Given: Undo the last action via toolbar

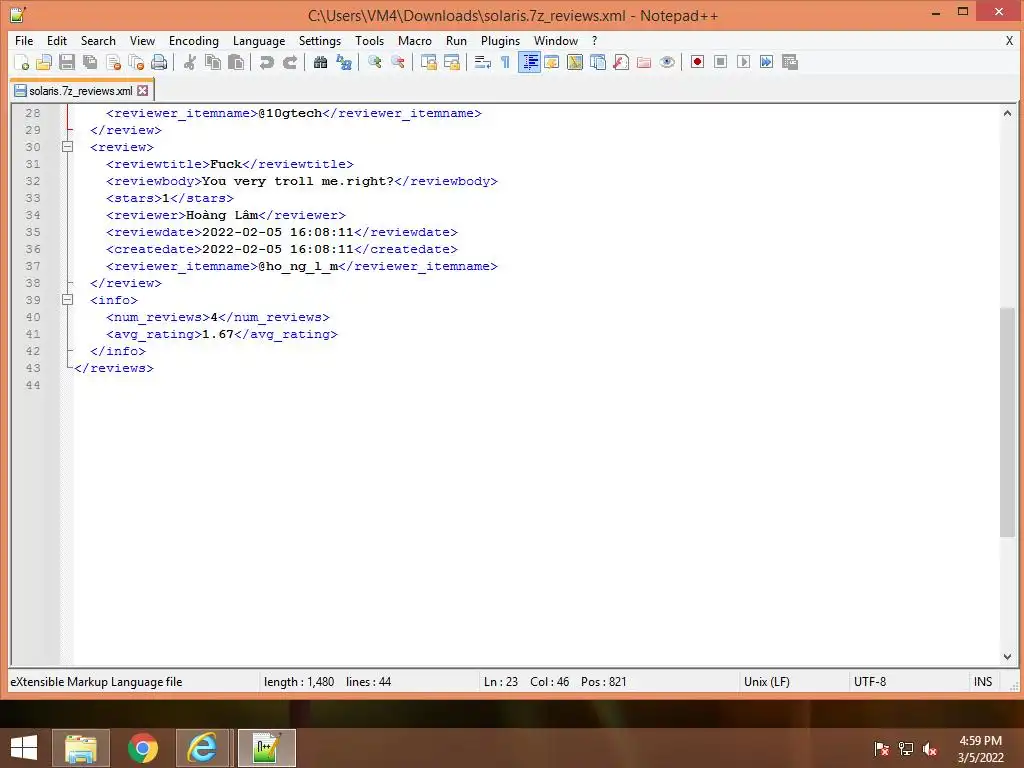Looking at the screenshot, I should (x=266, y=62).
